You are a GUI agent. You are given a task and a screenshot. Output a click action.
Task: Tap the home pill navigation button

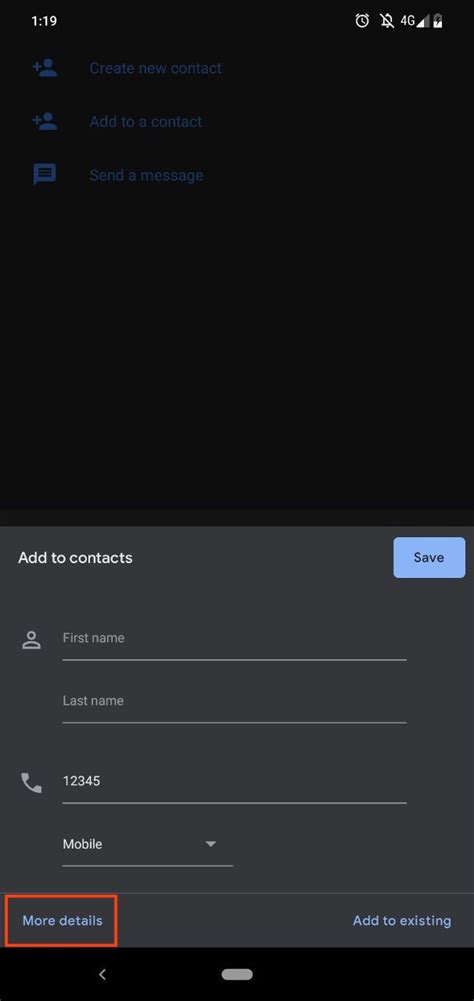pyautogui.click(x=237, y=974)
